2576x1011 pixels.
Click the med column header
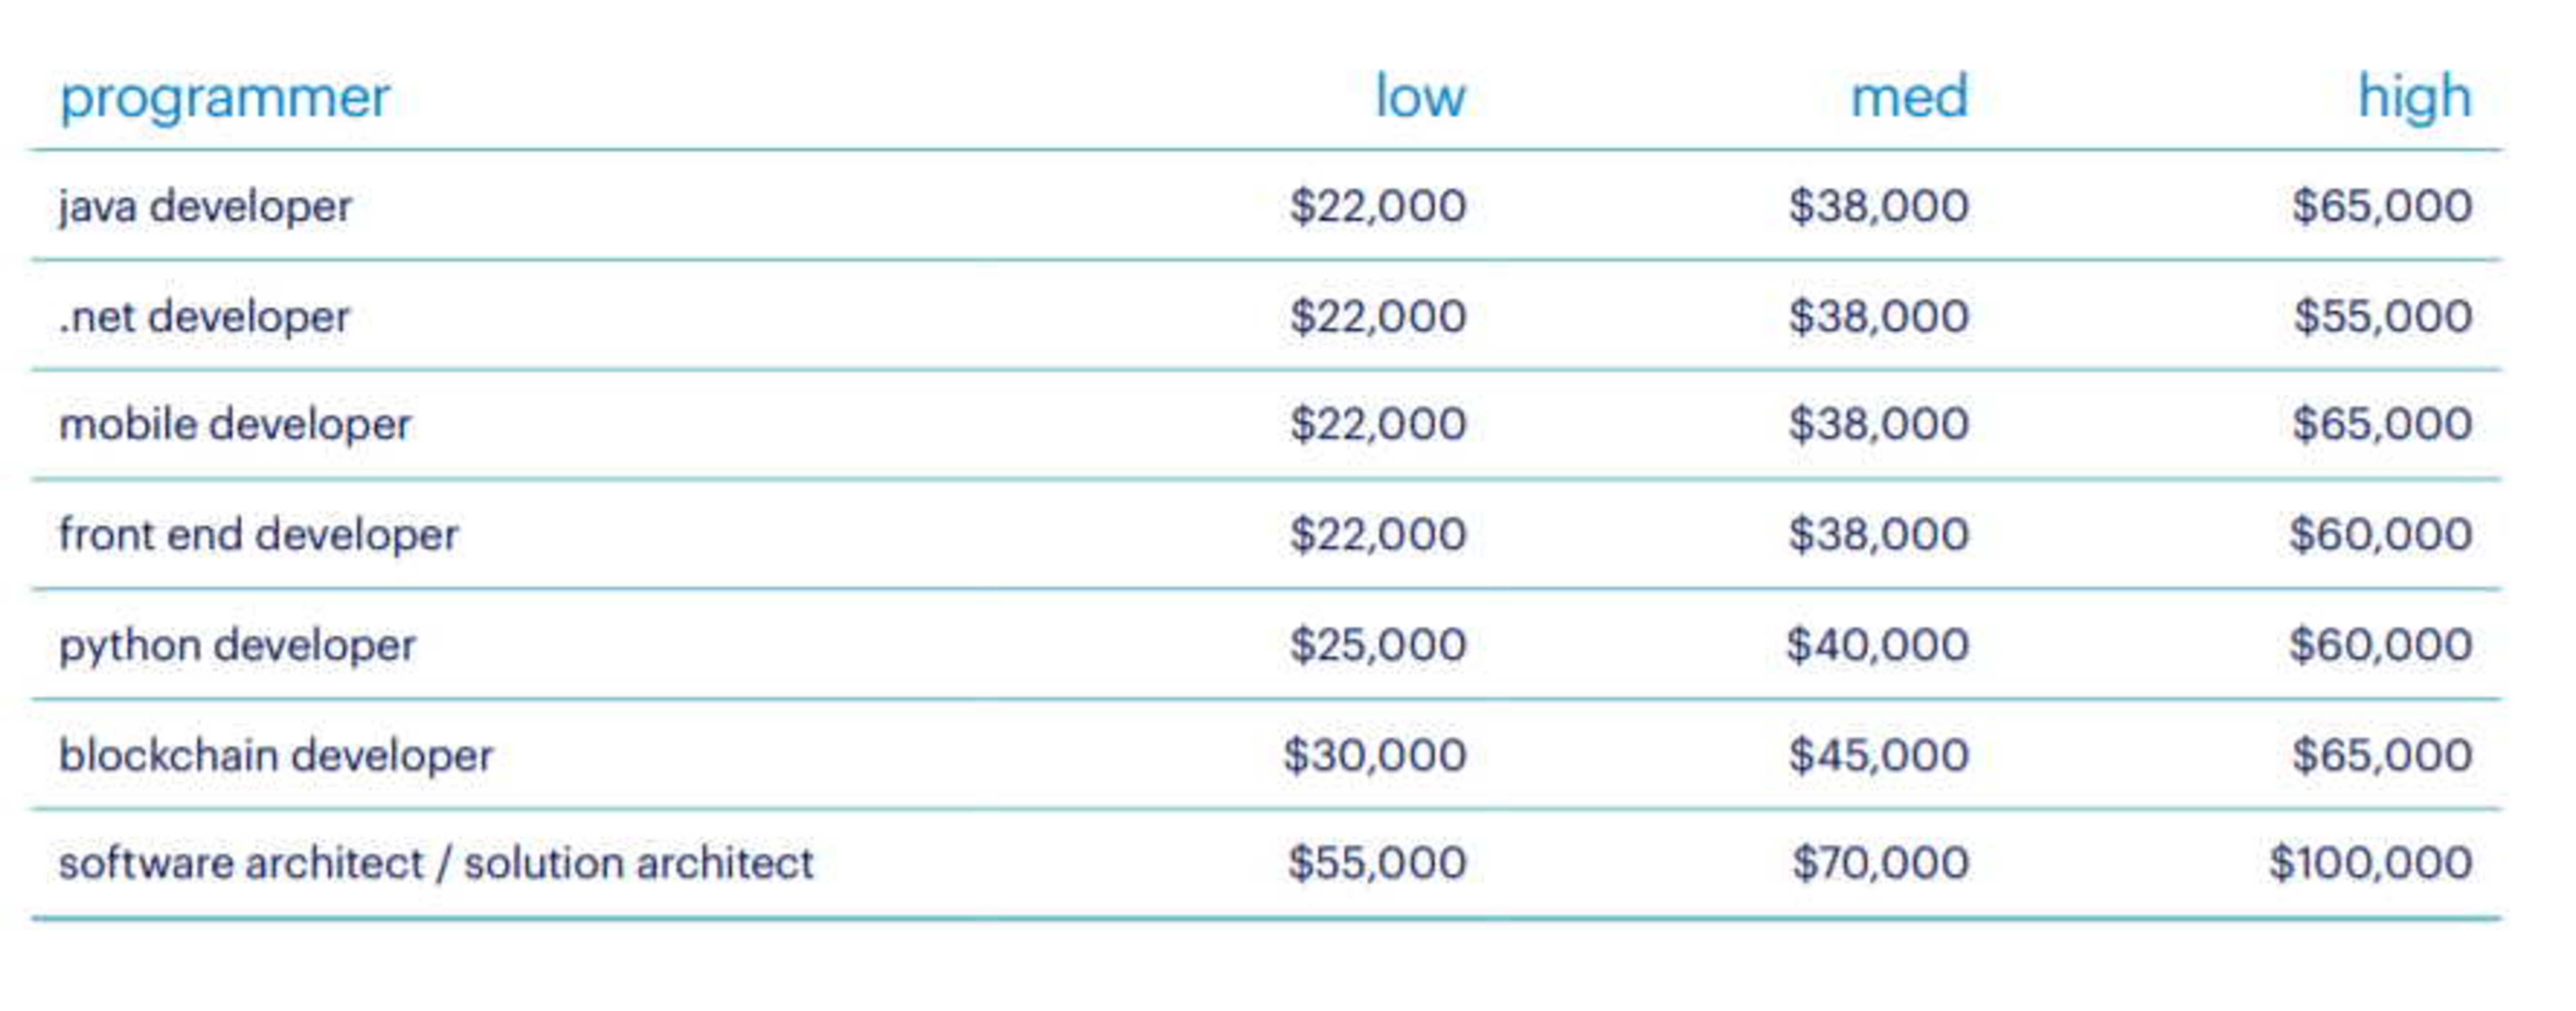tap(1909, 97)
